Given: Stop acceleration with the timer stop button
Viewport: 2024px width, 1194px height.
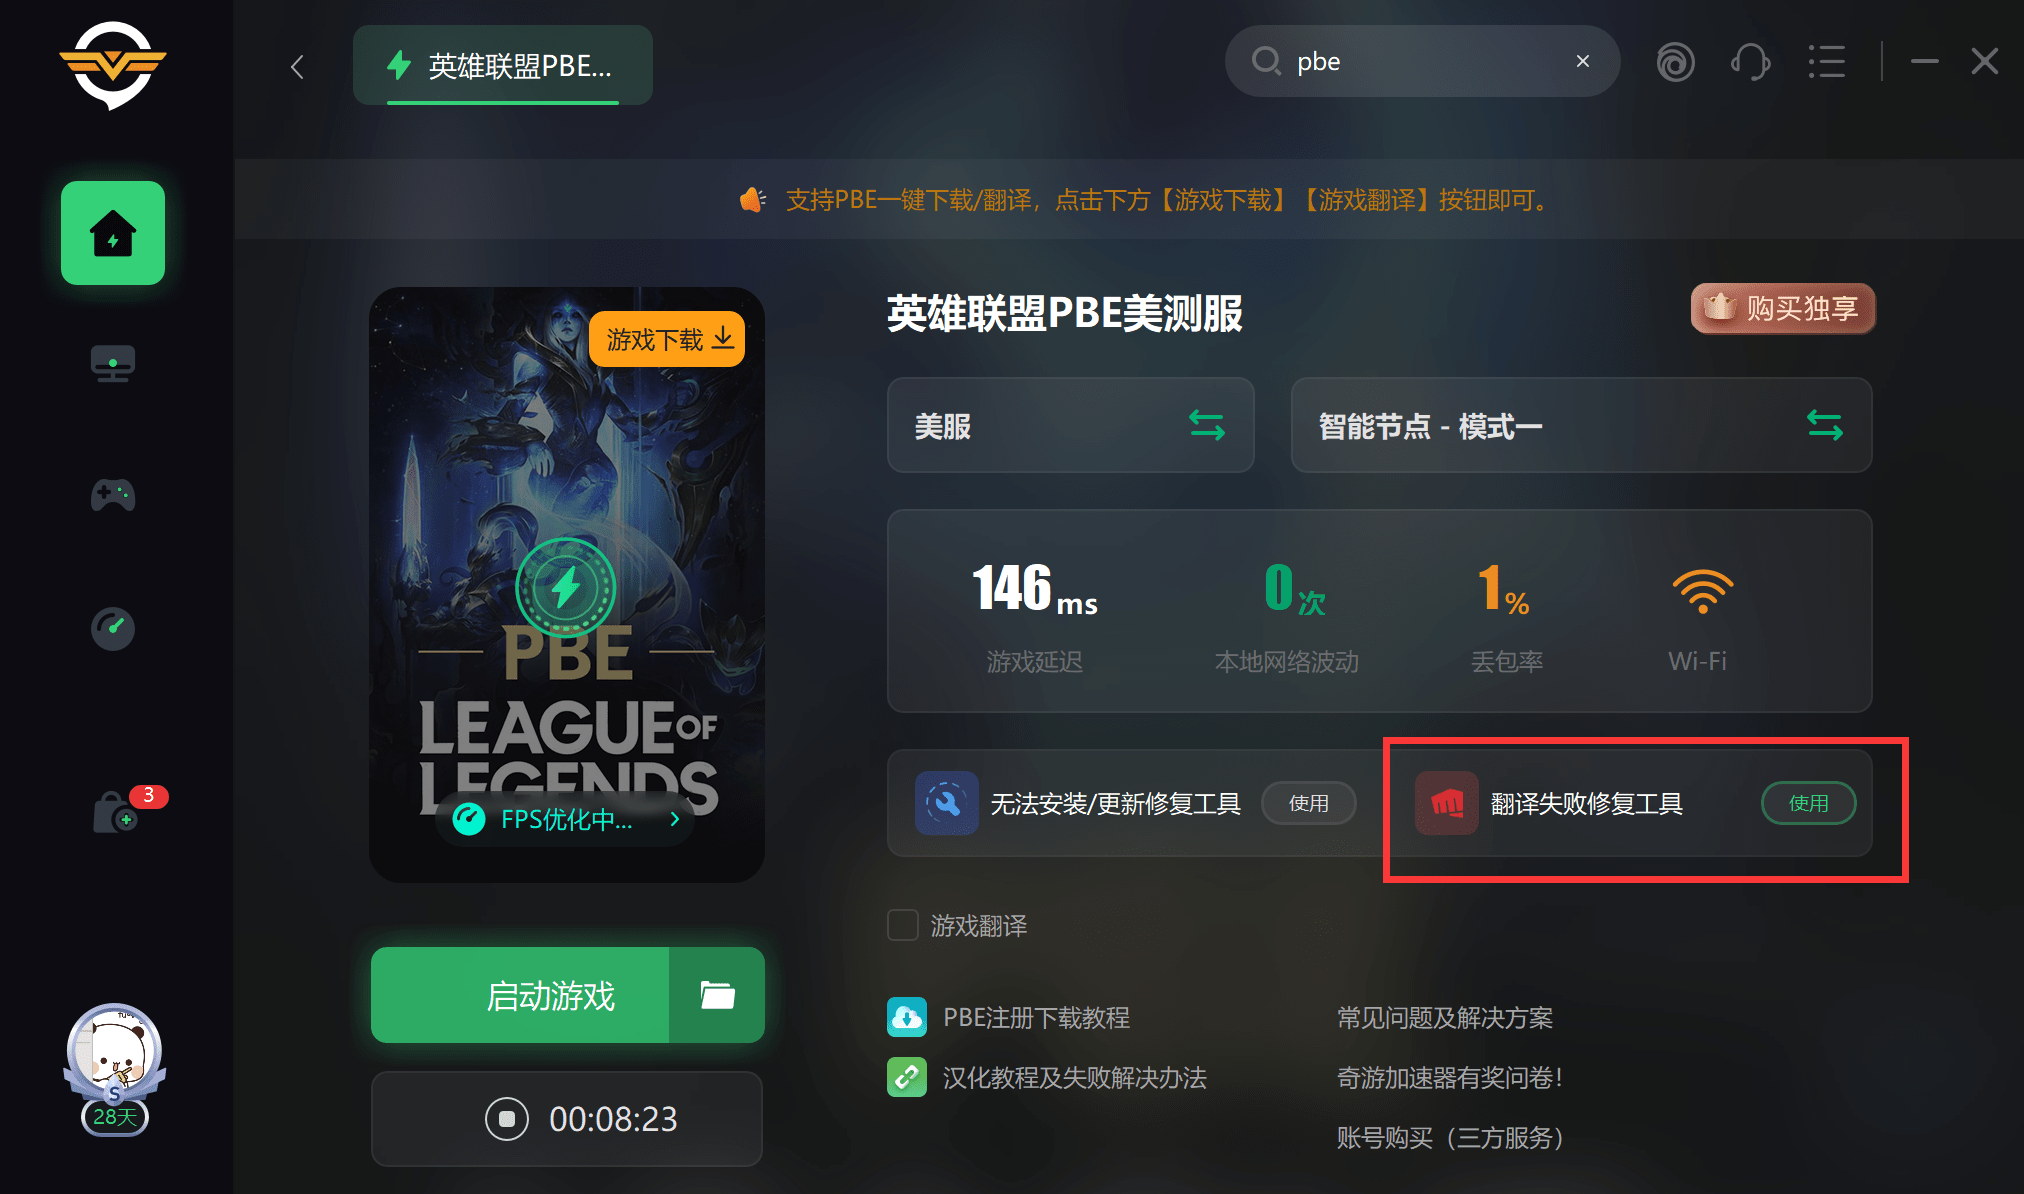Looking at the screenshot, I should tap(507, 1118).
